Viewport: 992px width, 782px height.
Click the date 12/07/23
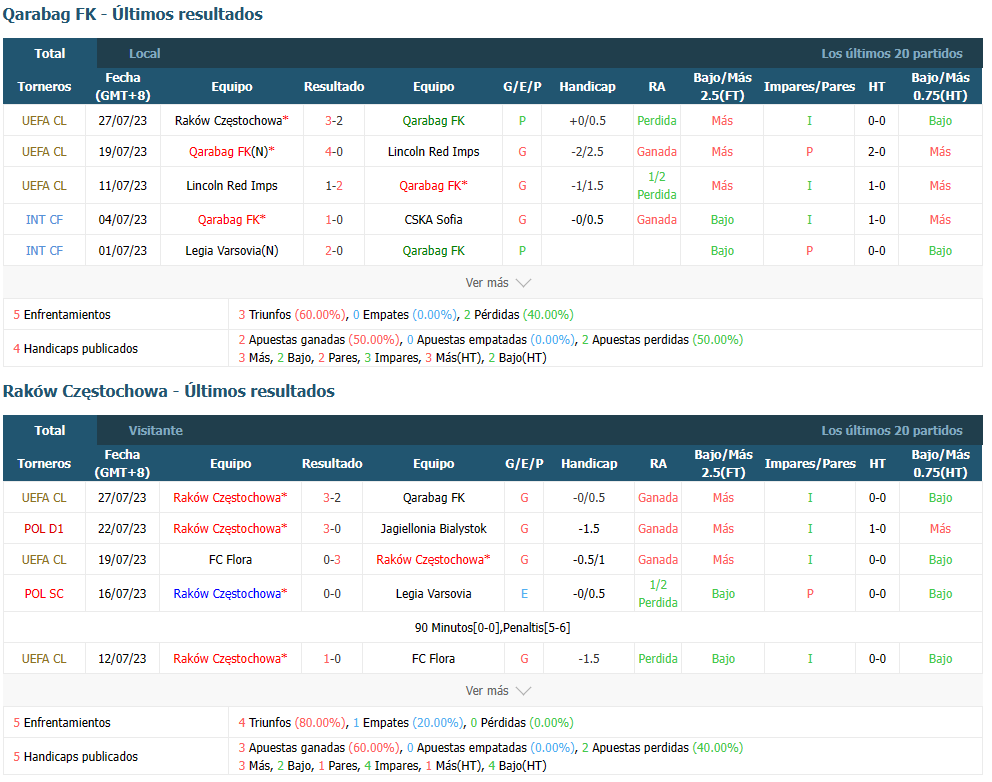[122, 659]
